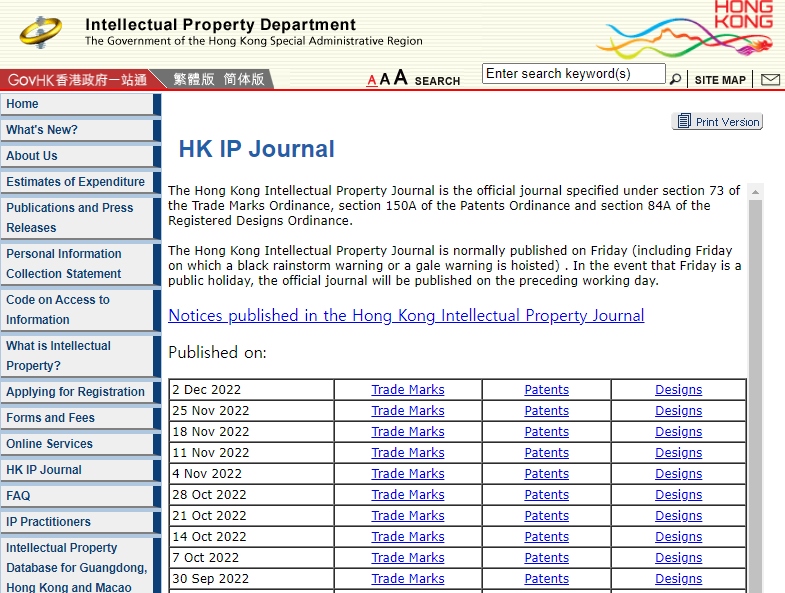This screenshot has height=593, width=785.
Task: Click the Print Version button
Action: 717,121
